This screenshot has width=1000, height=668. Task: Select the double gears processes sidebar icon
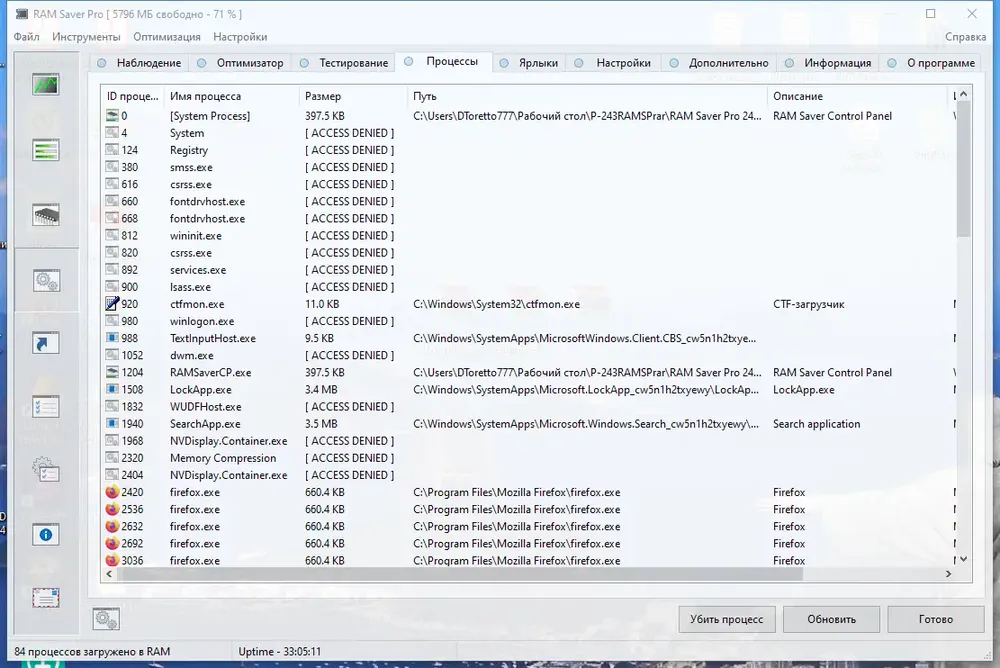46,280
